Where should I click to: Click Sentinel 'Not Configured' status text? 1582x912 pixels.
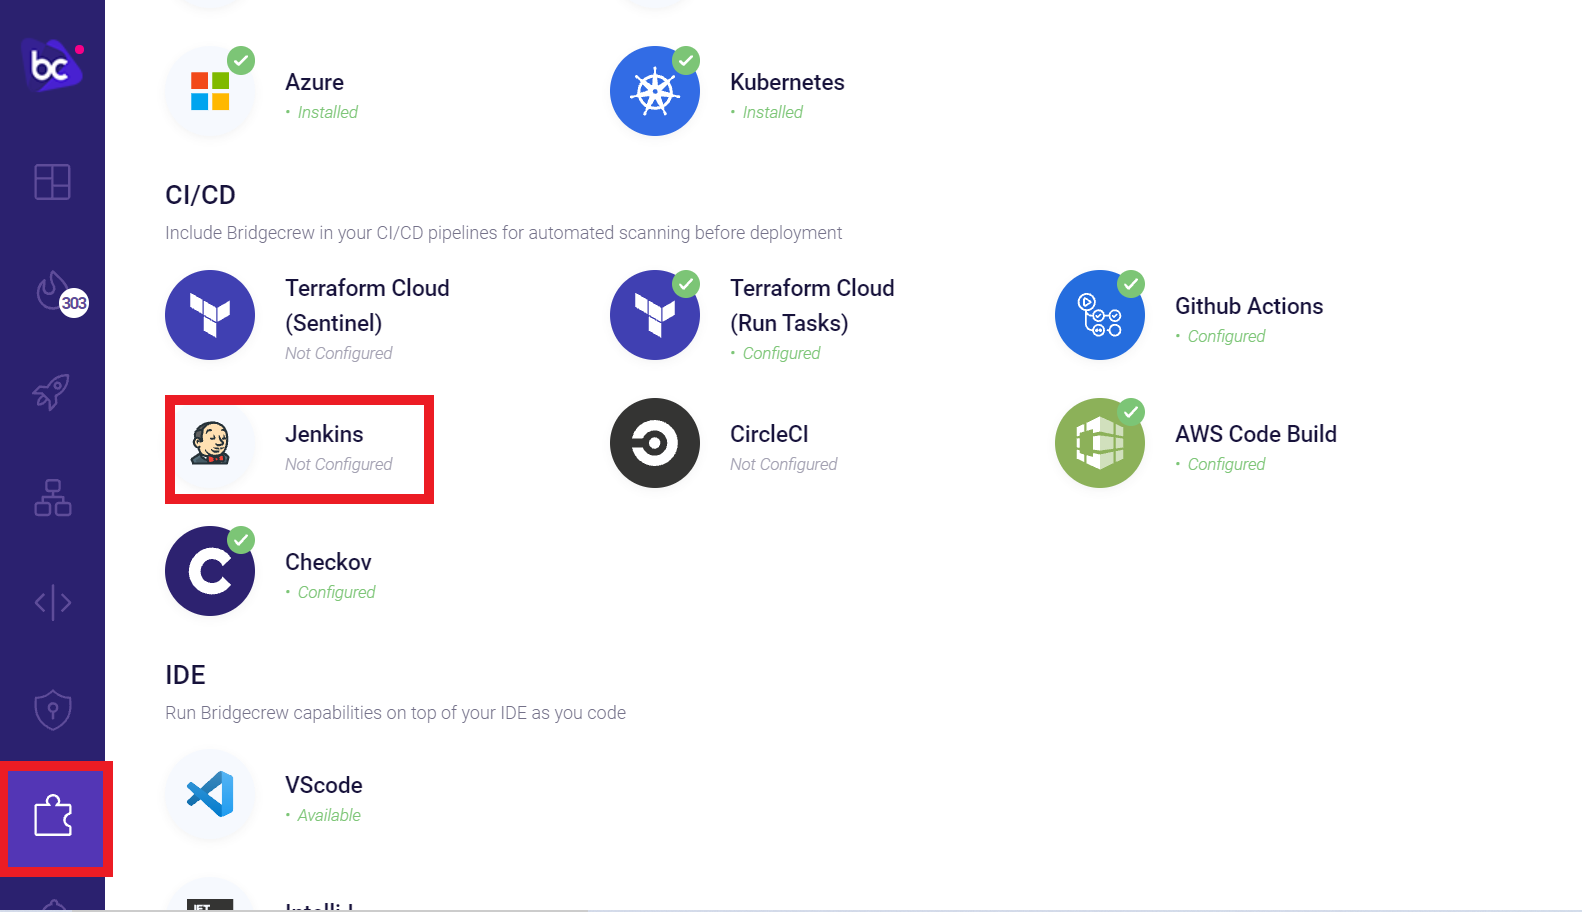click(339, 353)
